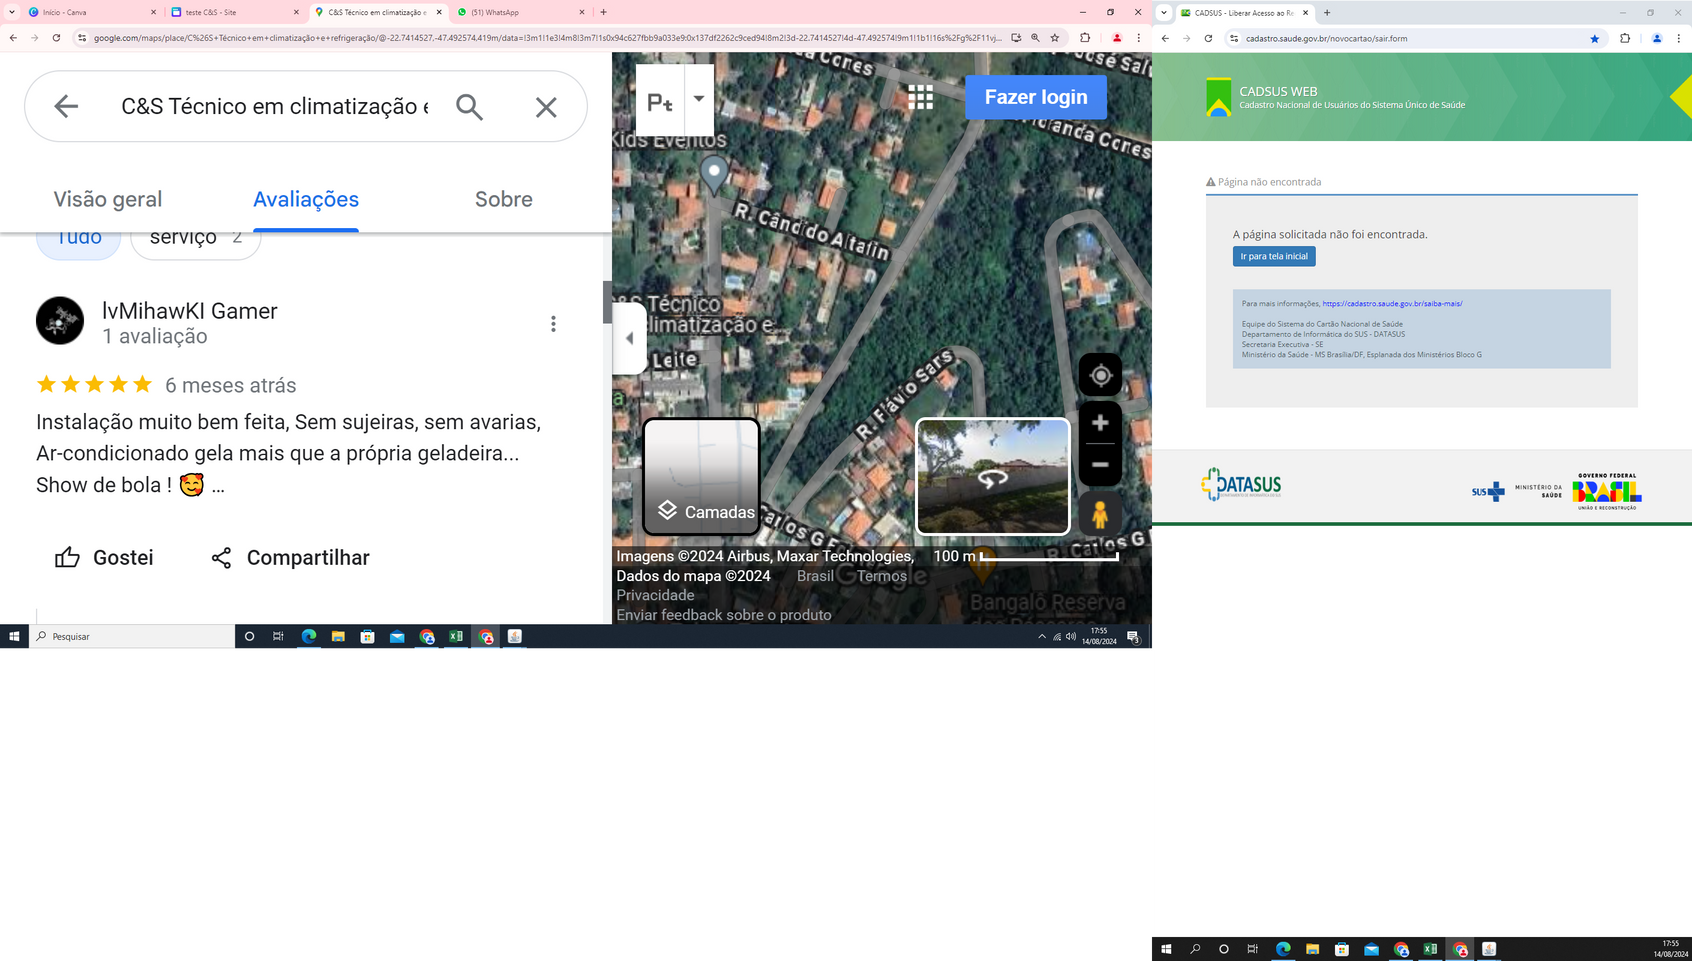Open Microsoft Edge from the left taskbar
Screen dimensions: 1692x961
click(x=309, y=636)
